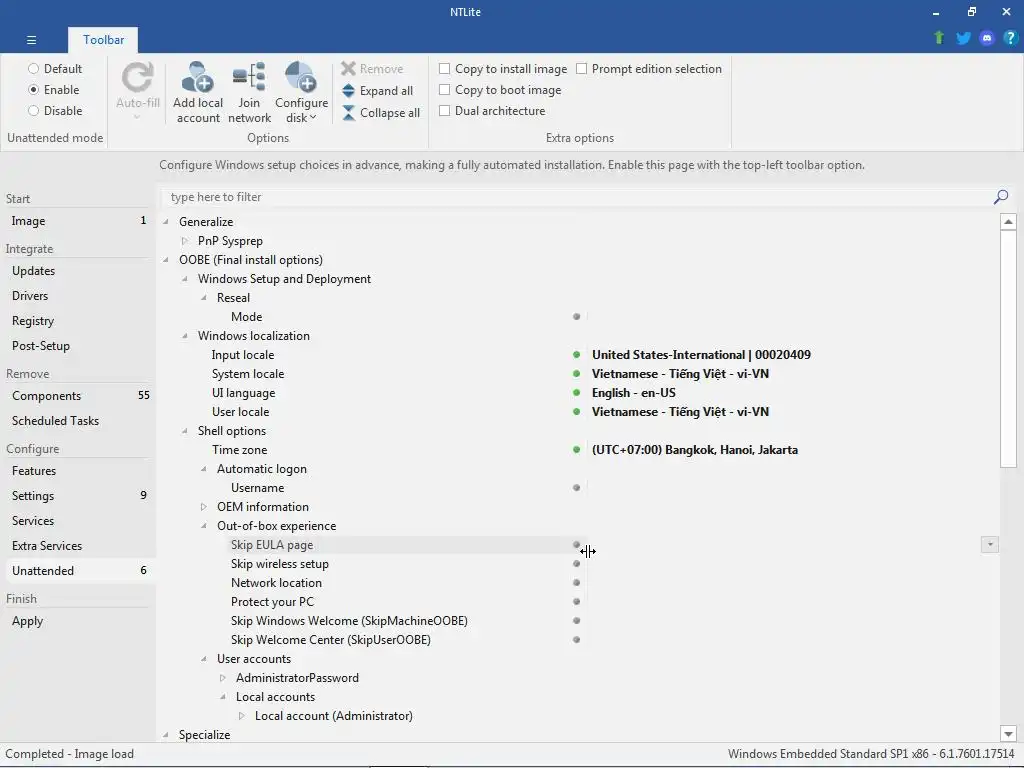The width and height of the screenshot is (1024, 768).
Task: Open the Discord icon link
Action: tap(987, 38)
